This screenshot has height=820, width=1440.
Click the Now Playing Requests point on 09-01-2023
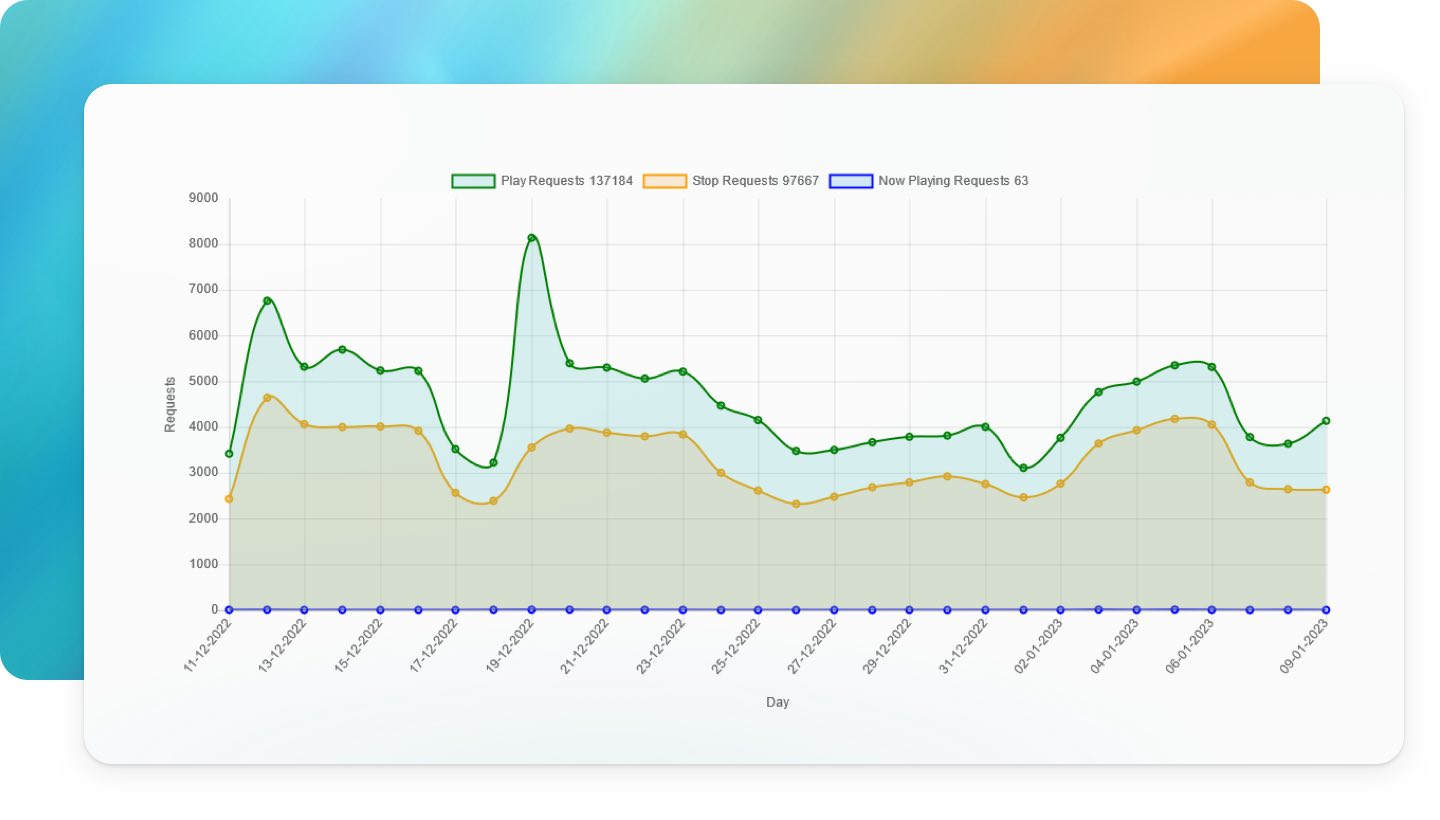1326,610
